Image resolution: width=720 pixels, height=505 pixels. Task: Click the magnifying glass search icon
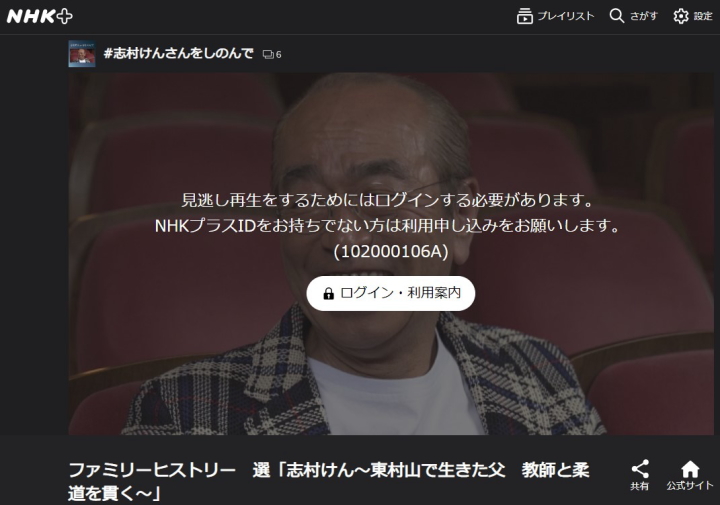[615, 16]
